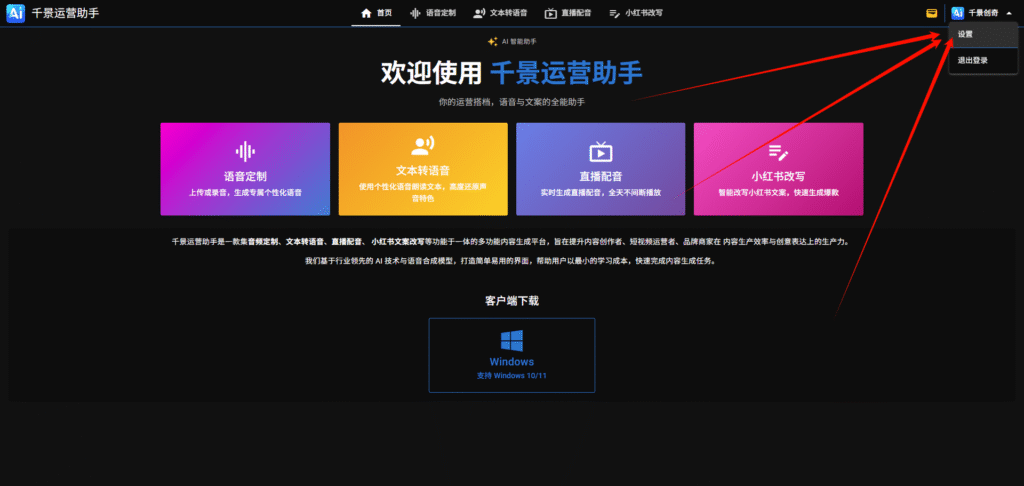The width and height of the screenshot is (1024, 486).
Task: Click the user avatar beside 千景创奇
Action: pos(957,13)
